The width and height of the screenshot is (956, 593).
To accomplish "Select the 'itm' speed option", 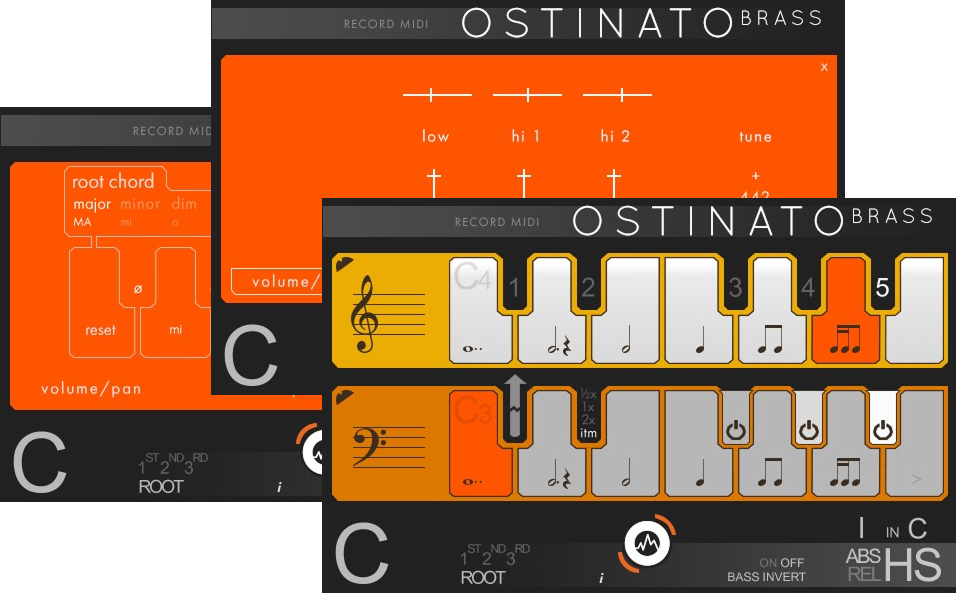I will coord(588,433).
